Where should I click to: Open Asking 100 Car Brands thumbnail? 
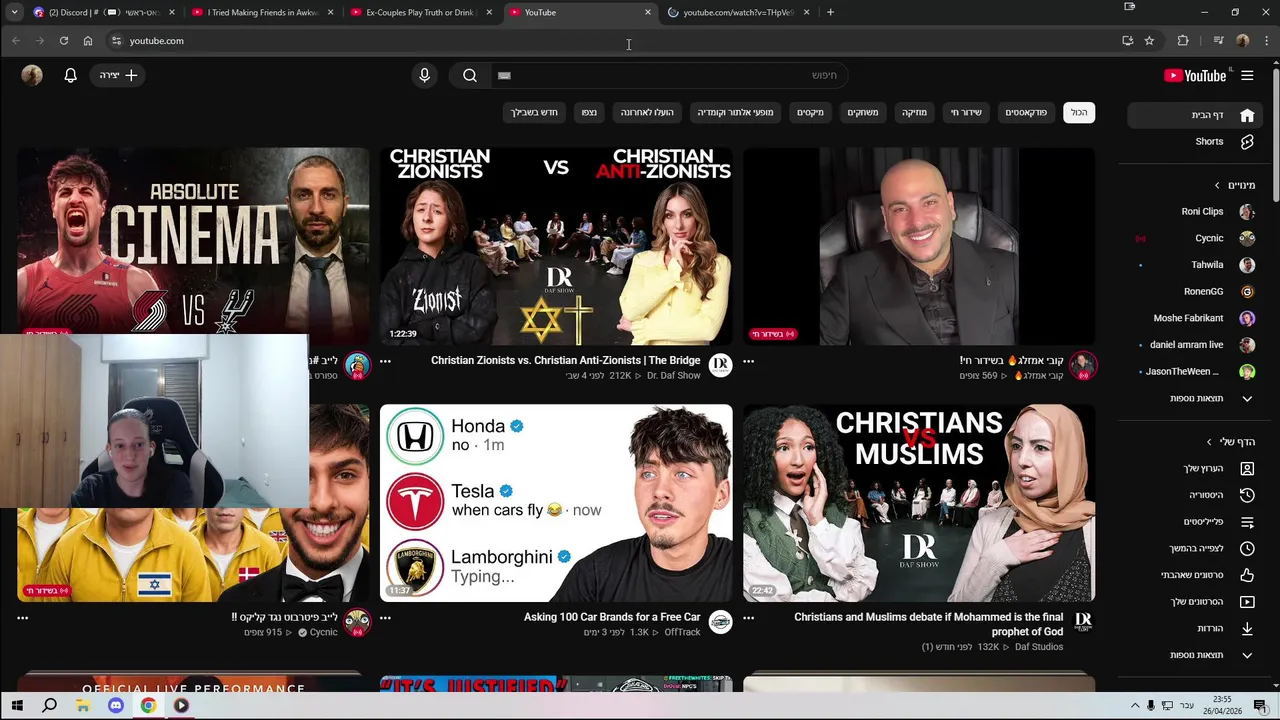coord(556,503)
